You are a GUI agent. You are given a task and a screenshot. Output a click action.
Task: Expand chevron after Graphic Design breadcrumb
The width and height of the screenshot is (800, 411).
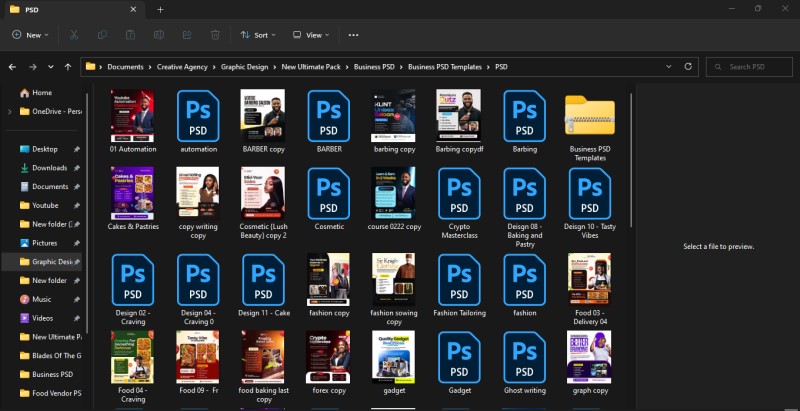click(275, 67)
